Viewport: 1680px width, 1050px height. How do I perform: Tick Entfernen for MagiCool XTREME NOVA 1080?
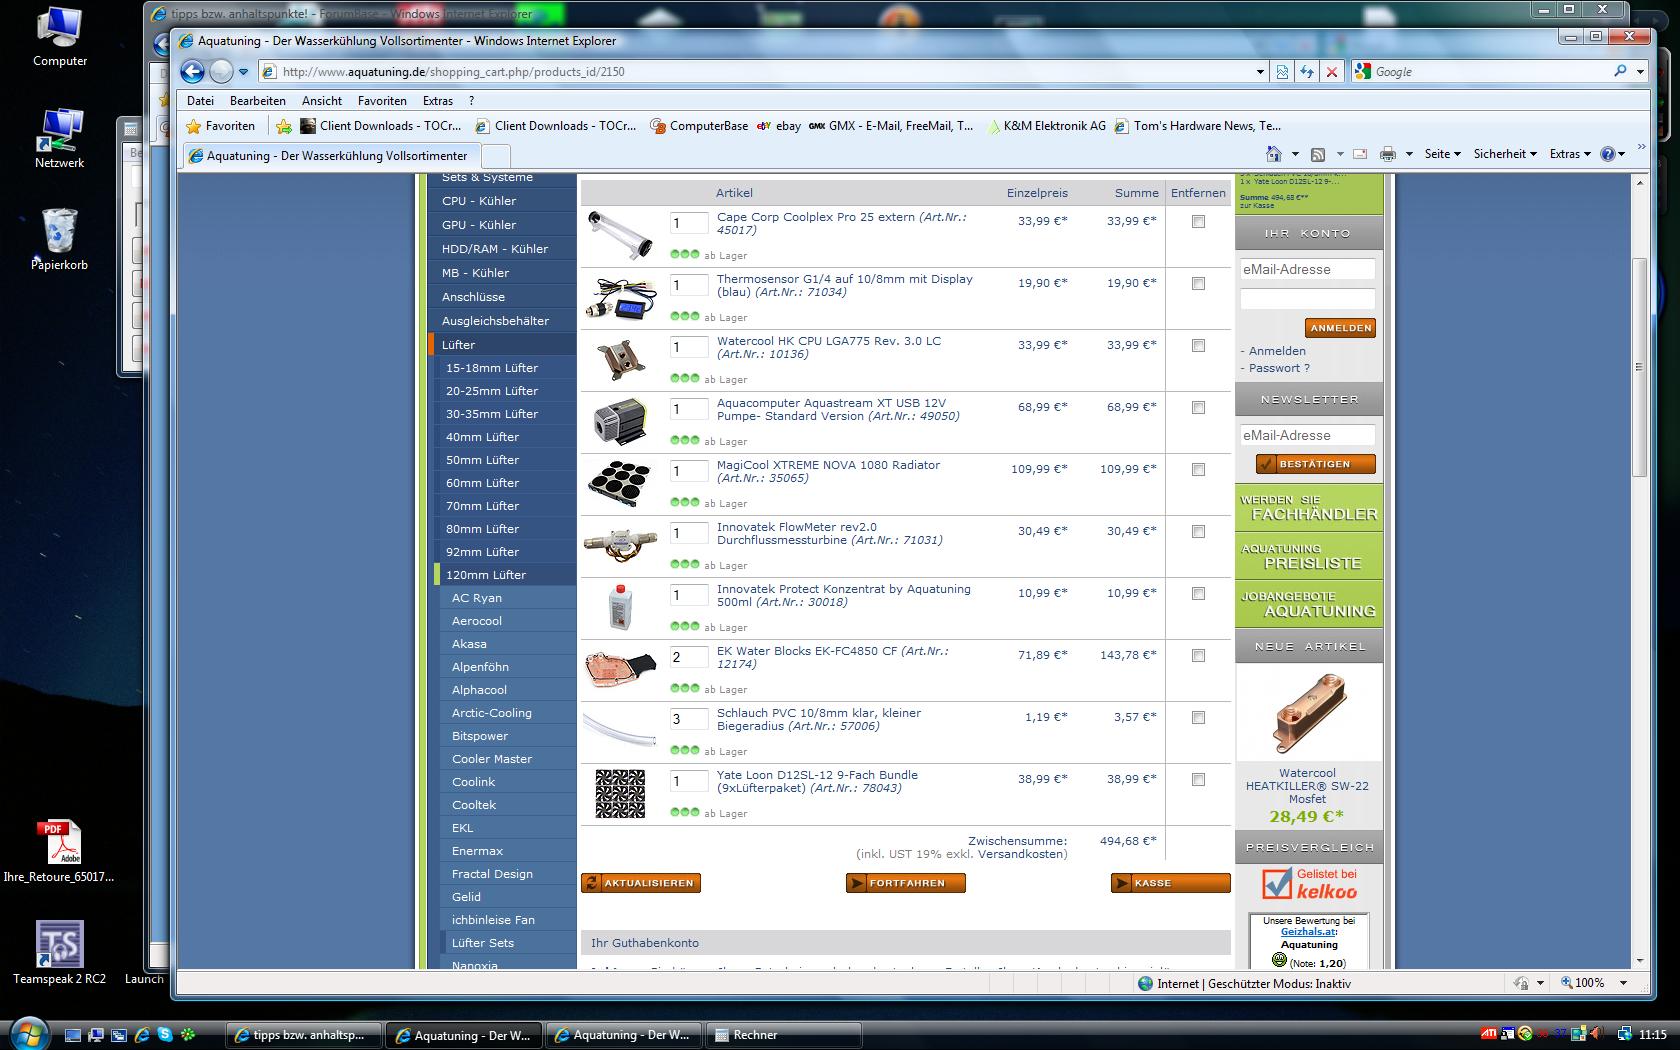[x=1198, y=470]
